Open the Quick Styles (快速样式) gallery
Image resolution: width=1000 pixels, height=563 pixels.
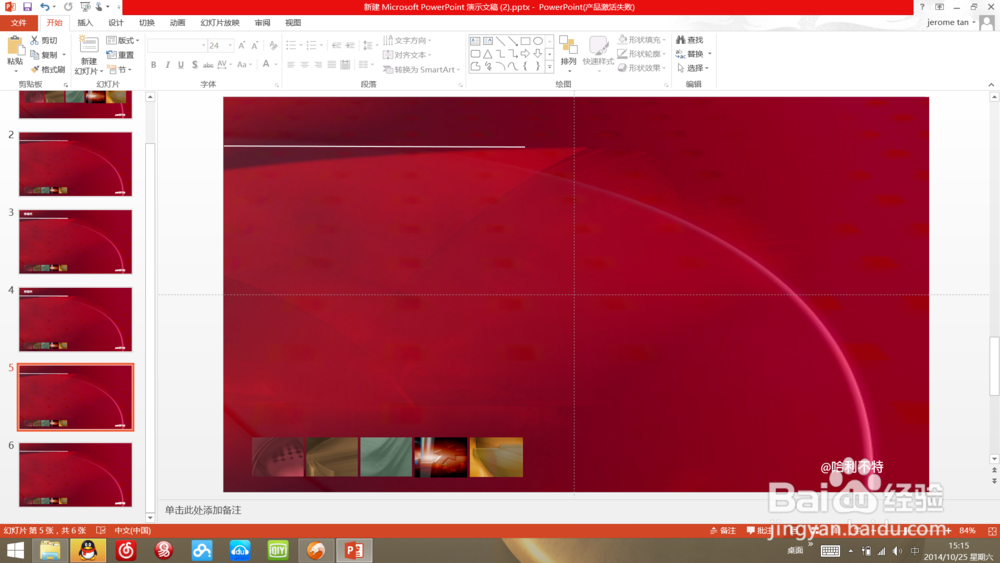(598, 52)
